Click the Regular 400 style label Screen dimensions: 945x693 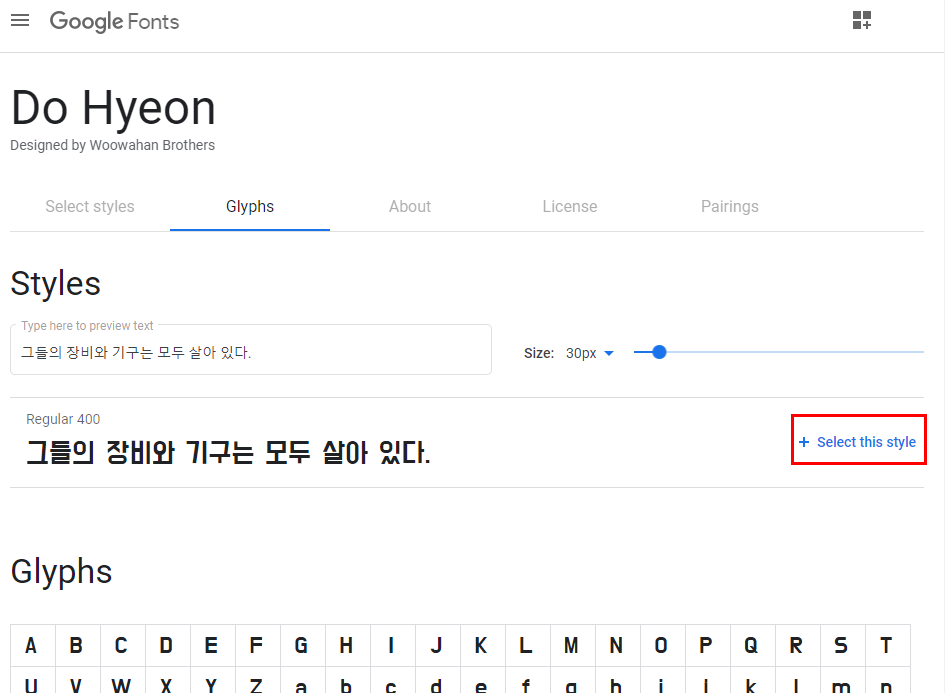[x=63, y=419]
